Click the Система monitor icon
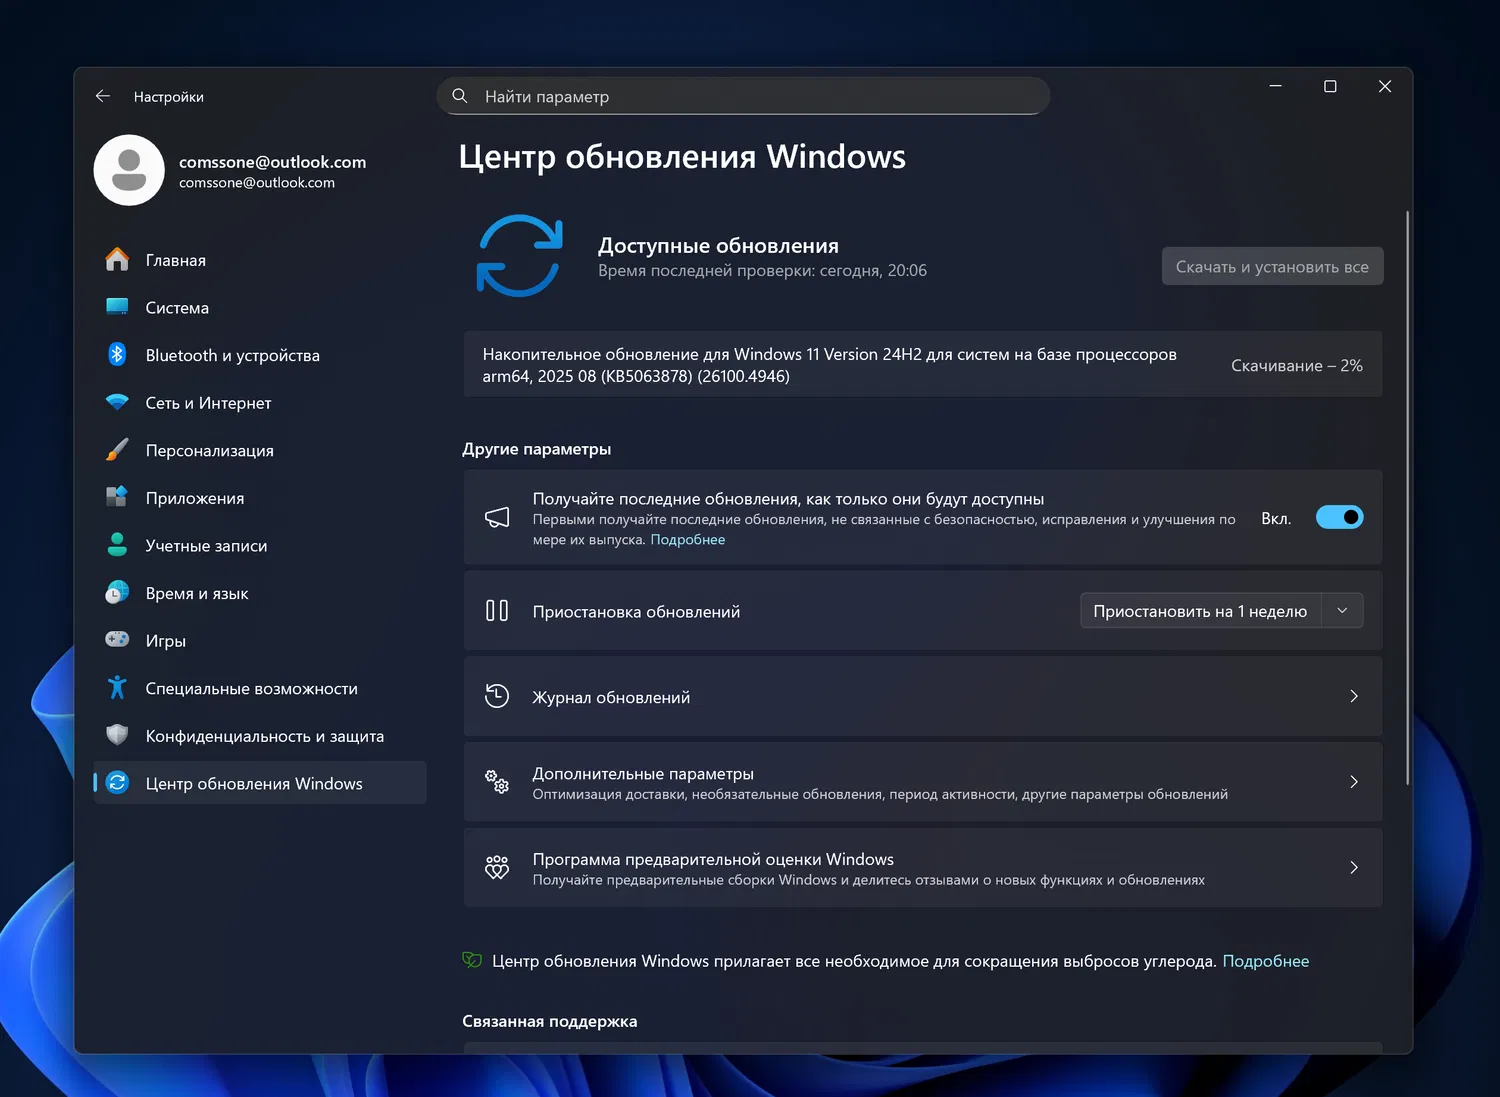 coord(117,307)
